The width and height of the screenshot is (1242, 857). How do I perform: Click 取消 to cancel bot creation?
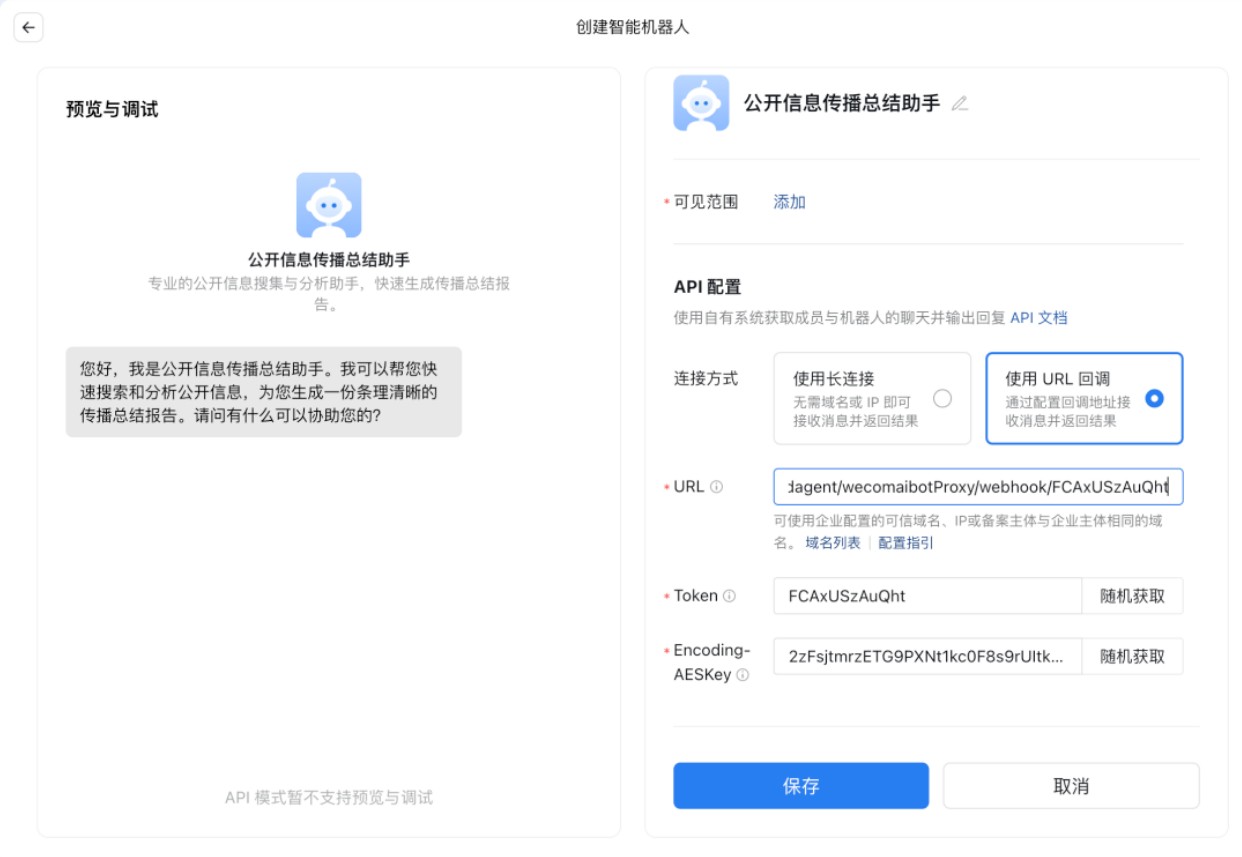tap(1071, 785)
